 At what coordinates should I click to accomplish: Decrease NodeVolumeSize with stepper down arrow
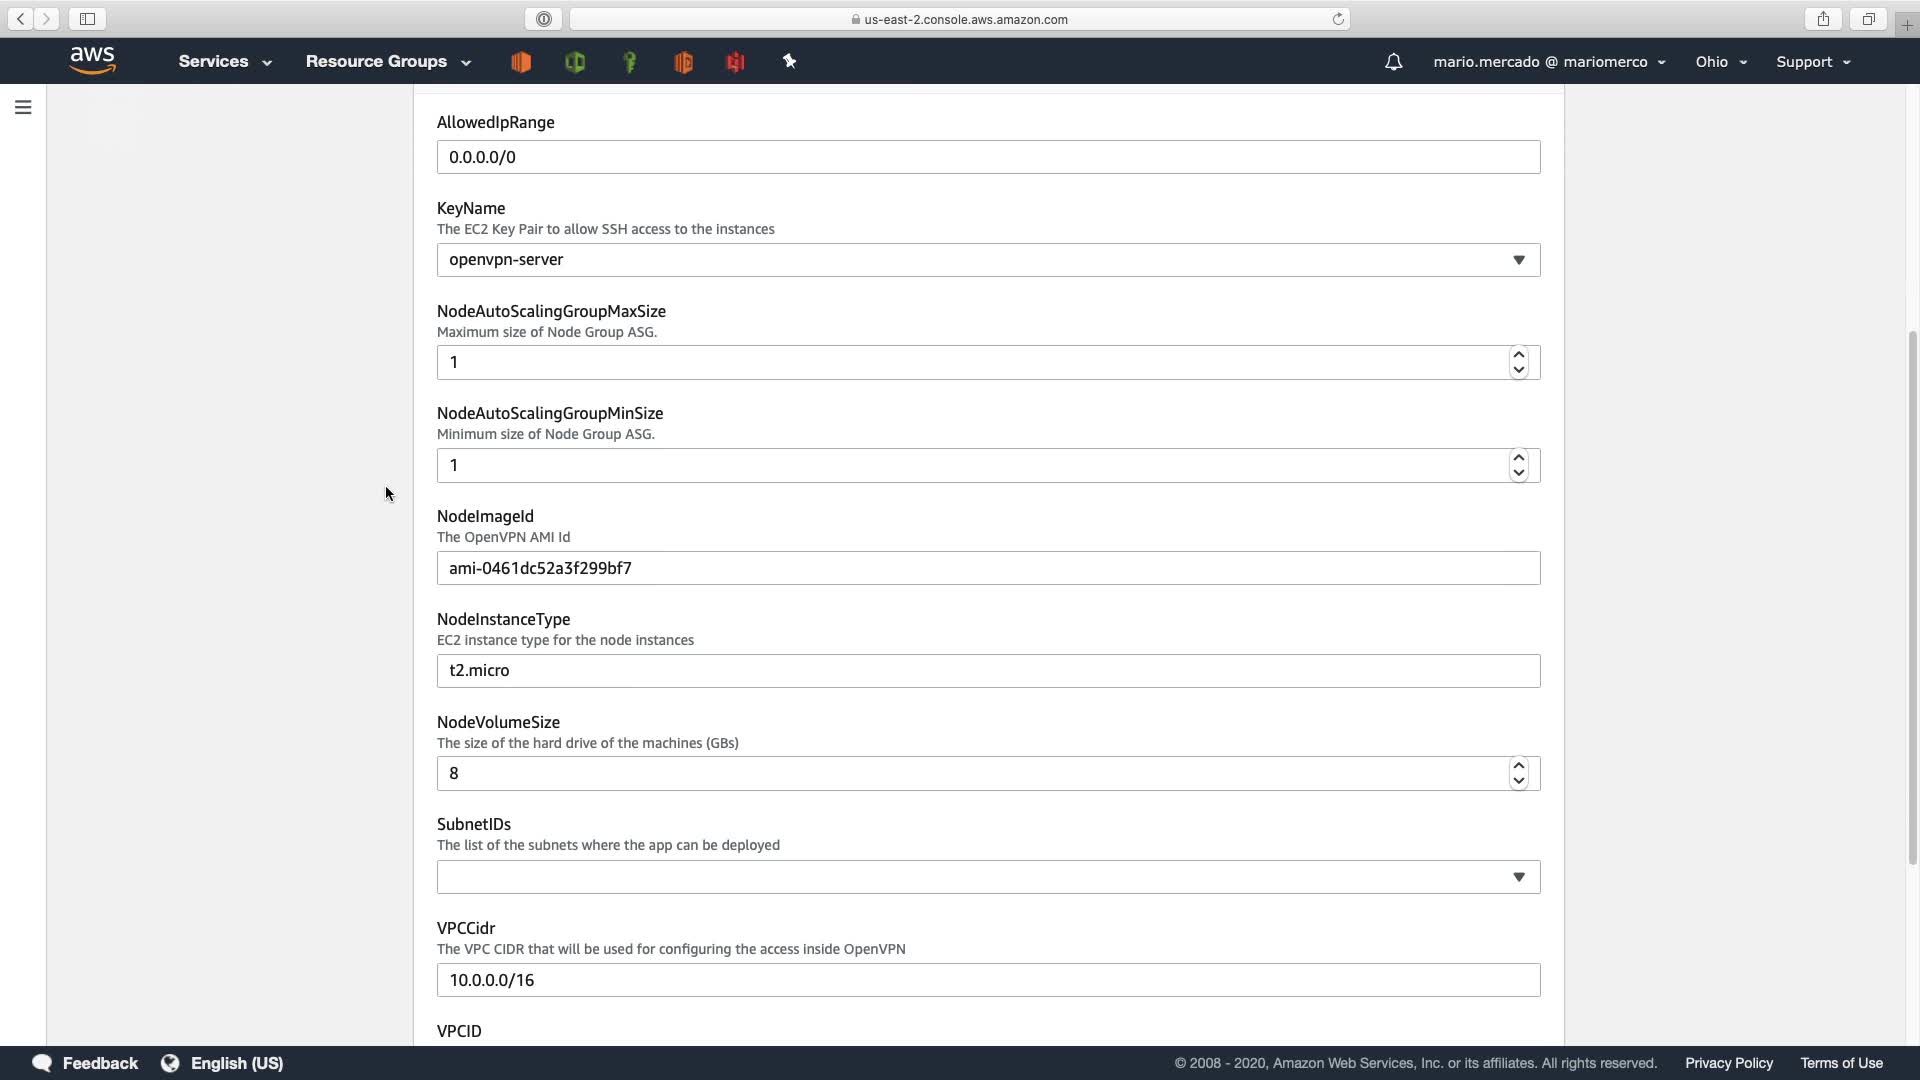1518,781
